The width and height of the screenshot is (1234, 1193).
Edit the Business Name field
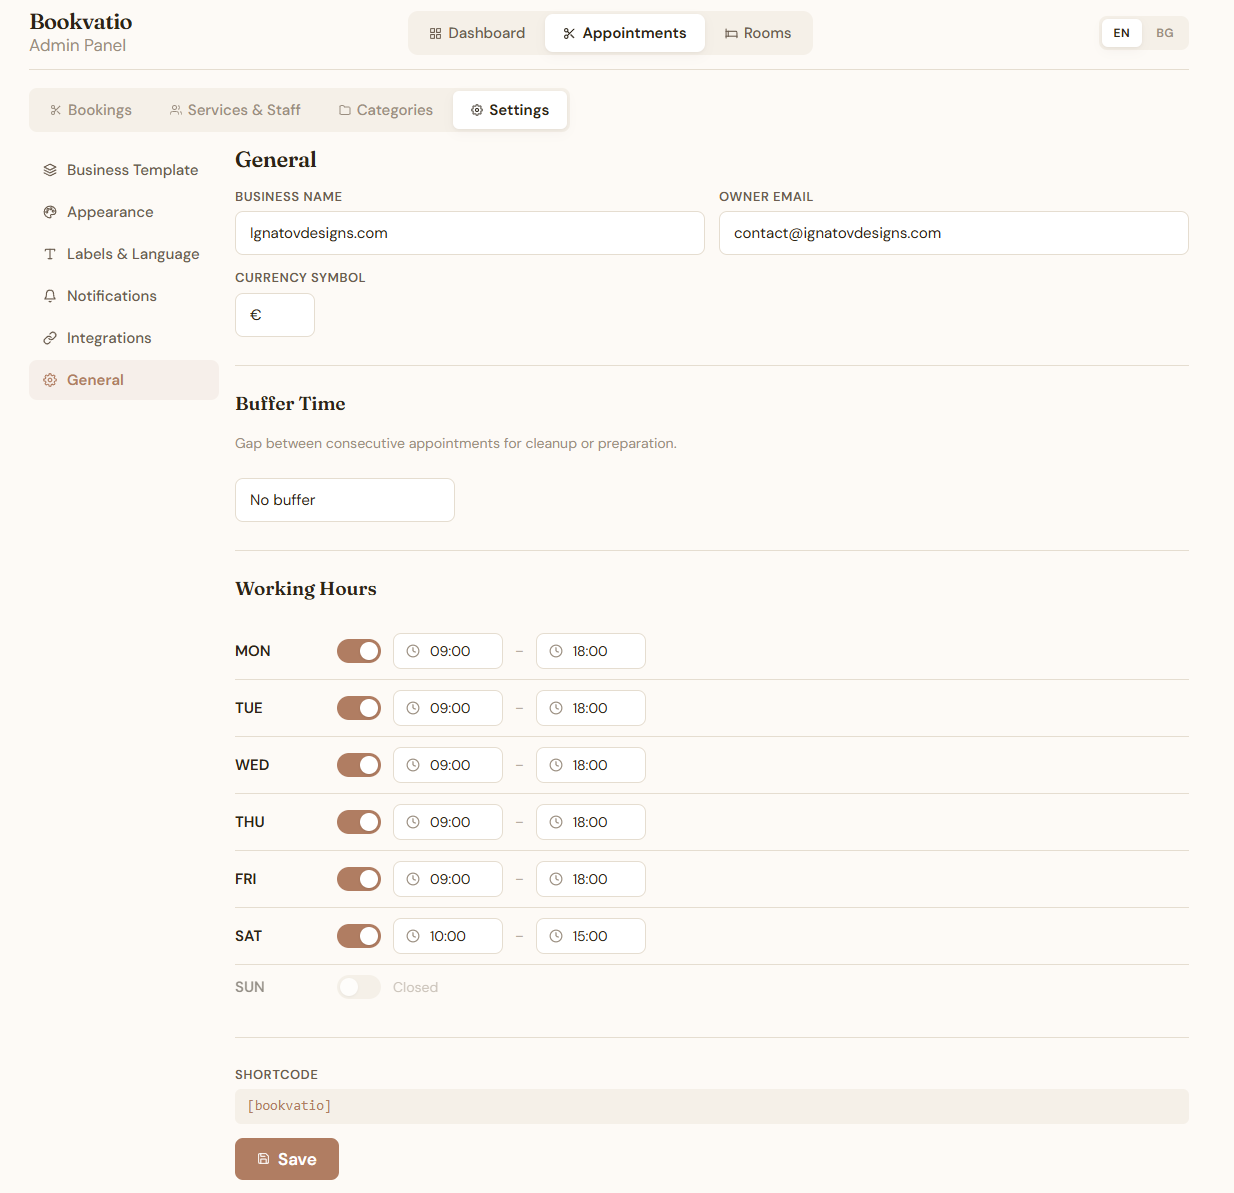(470, 233)
